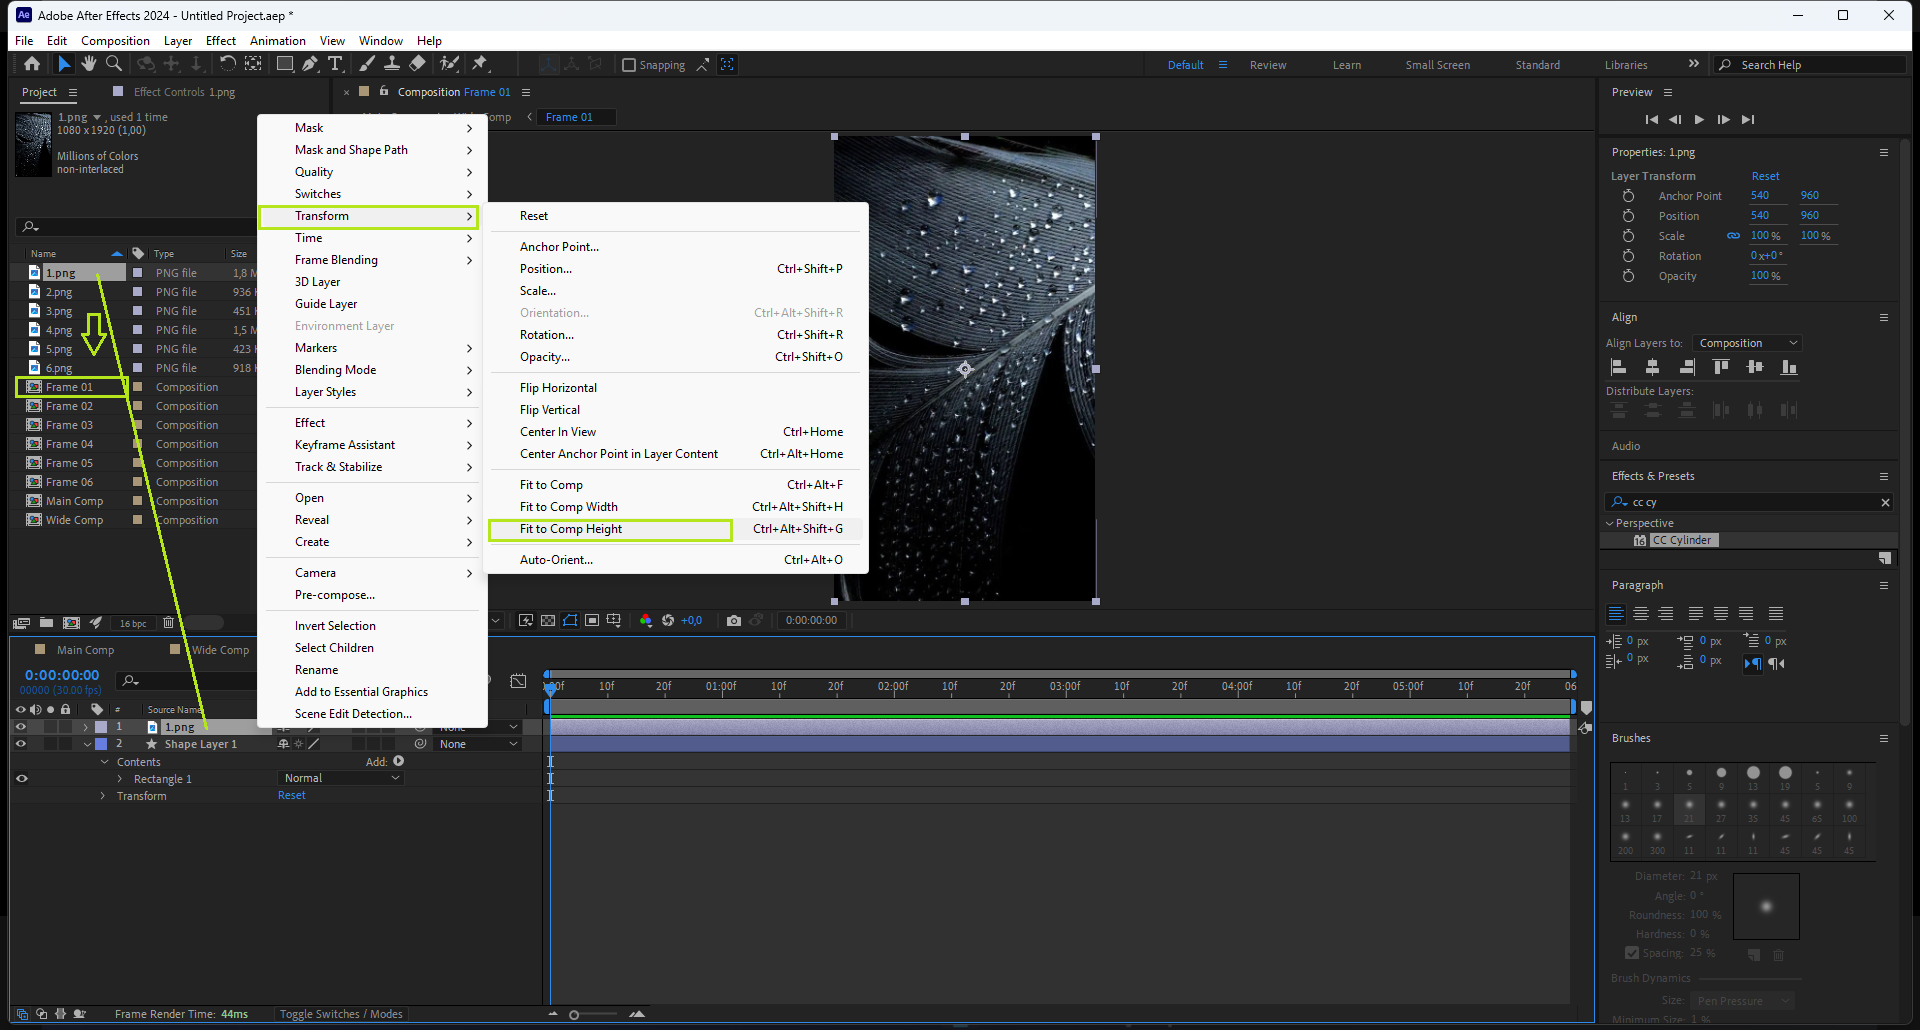This screenshot has width=1920, height=1030.
Task: Open Align Layers to dropdown
Action: click(x=1747, y=343)
